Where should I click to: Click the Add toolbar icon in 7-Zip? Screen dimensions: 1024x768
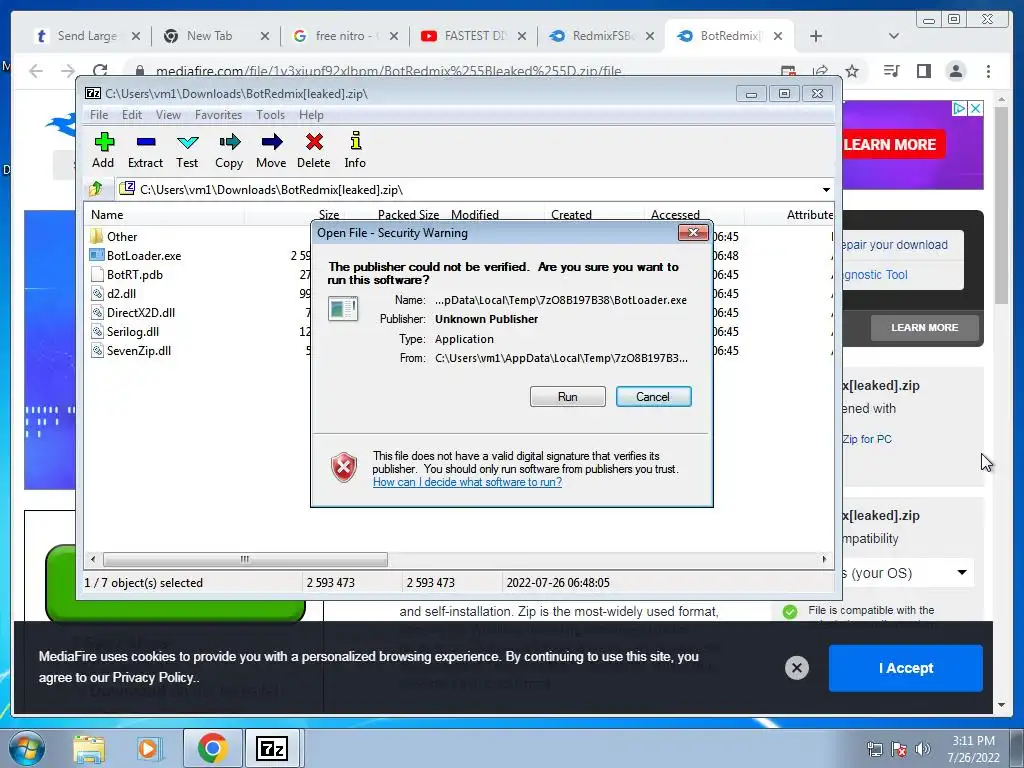[103, 150]
